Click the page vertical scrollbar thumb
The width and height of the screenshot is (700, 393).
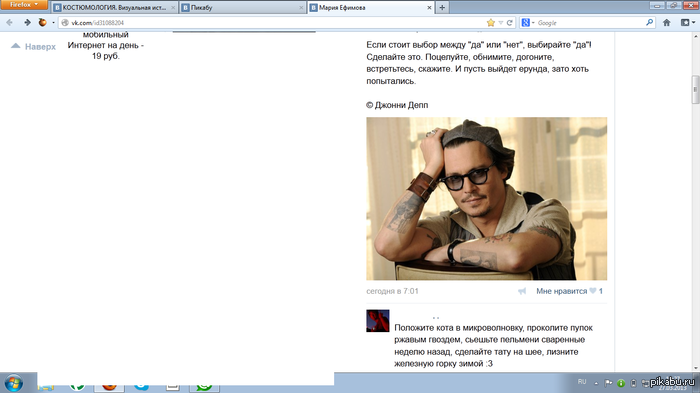point(695,89)
